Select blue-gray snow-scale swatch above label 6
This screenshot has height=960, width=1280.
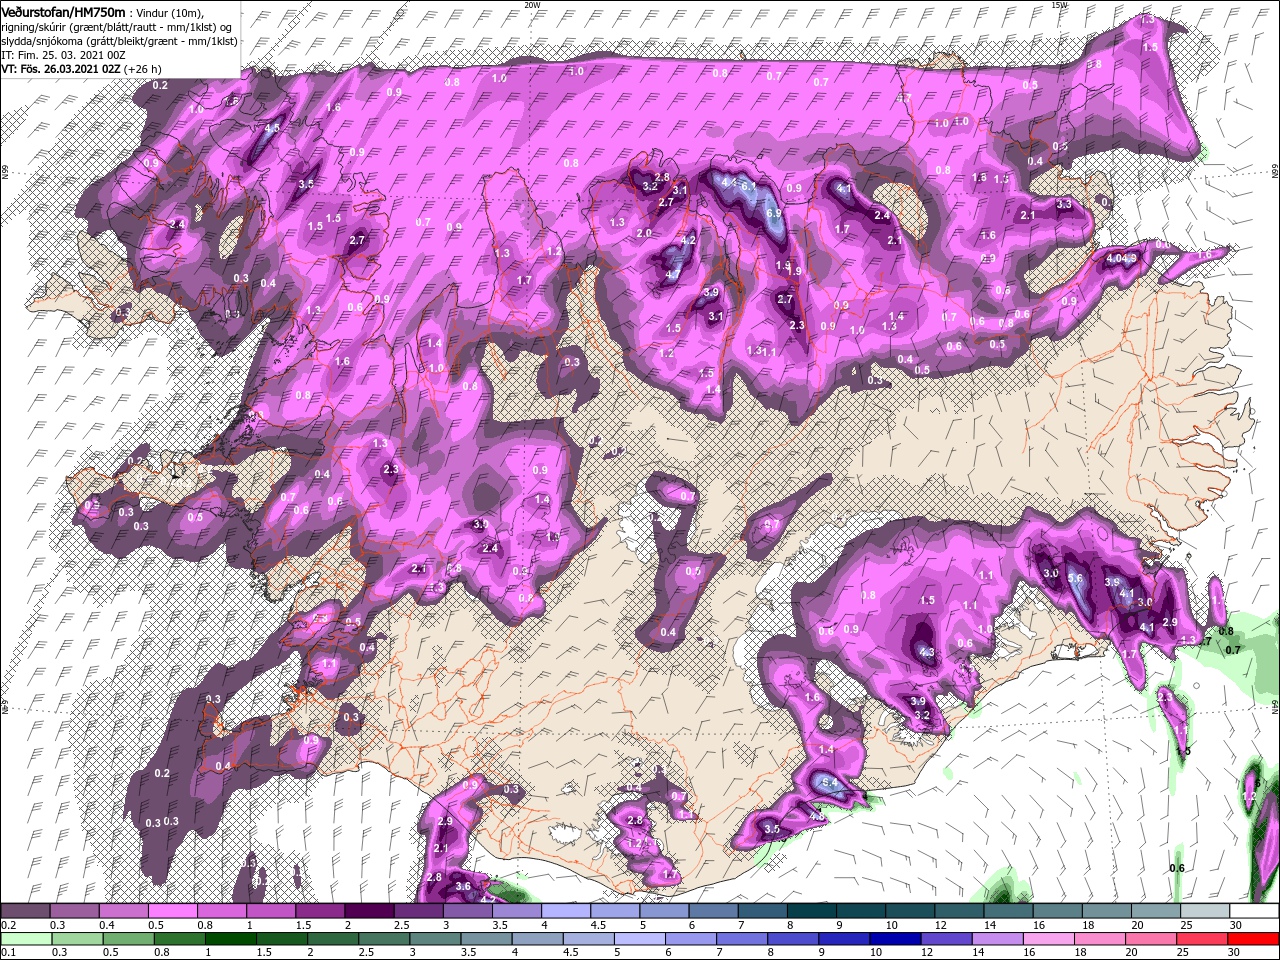coord(713,912)
